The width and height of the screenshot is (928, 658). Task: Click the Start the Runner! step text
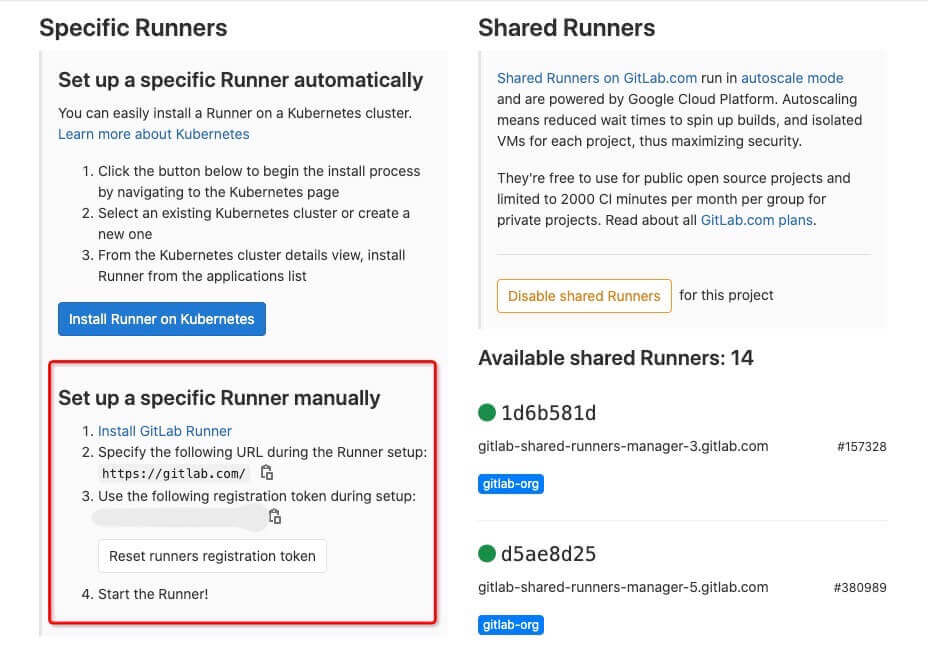(x=153, y=594)
